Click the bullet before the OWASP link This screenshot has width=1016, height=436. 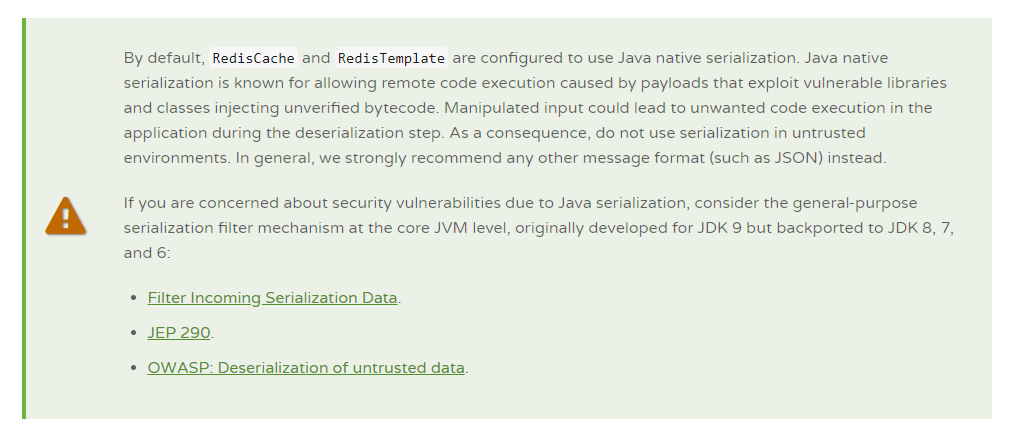134,368
